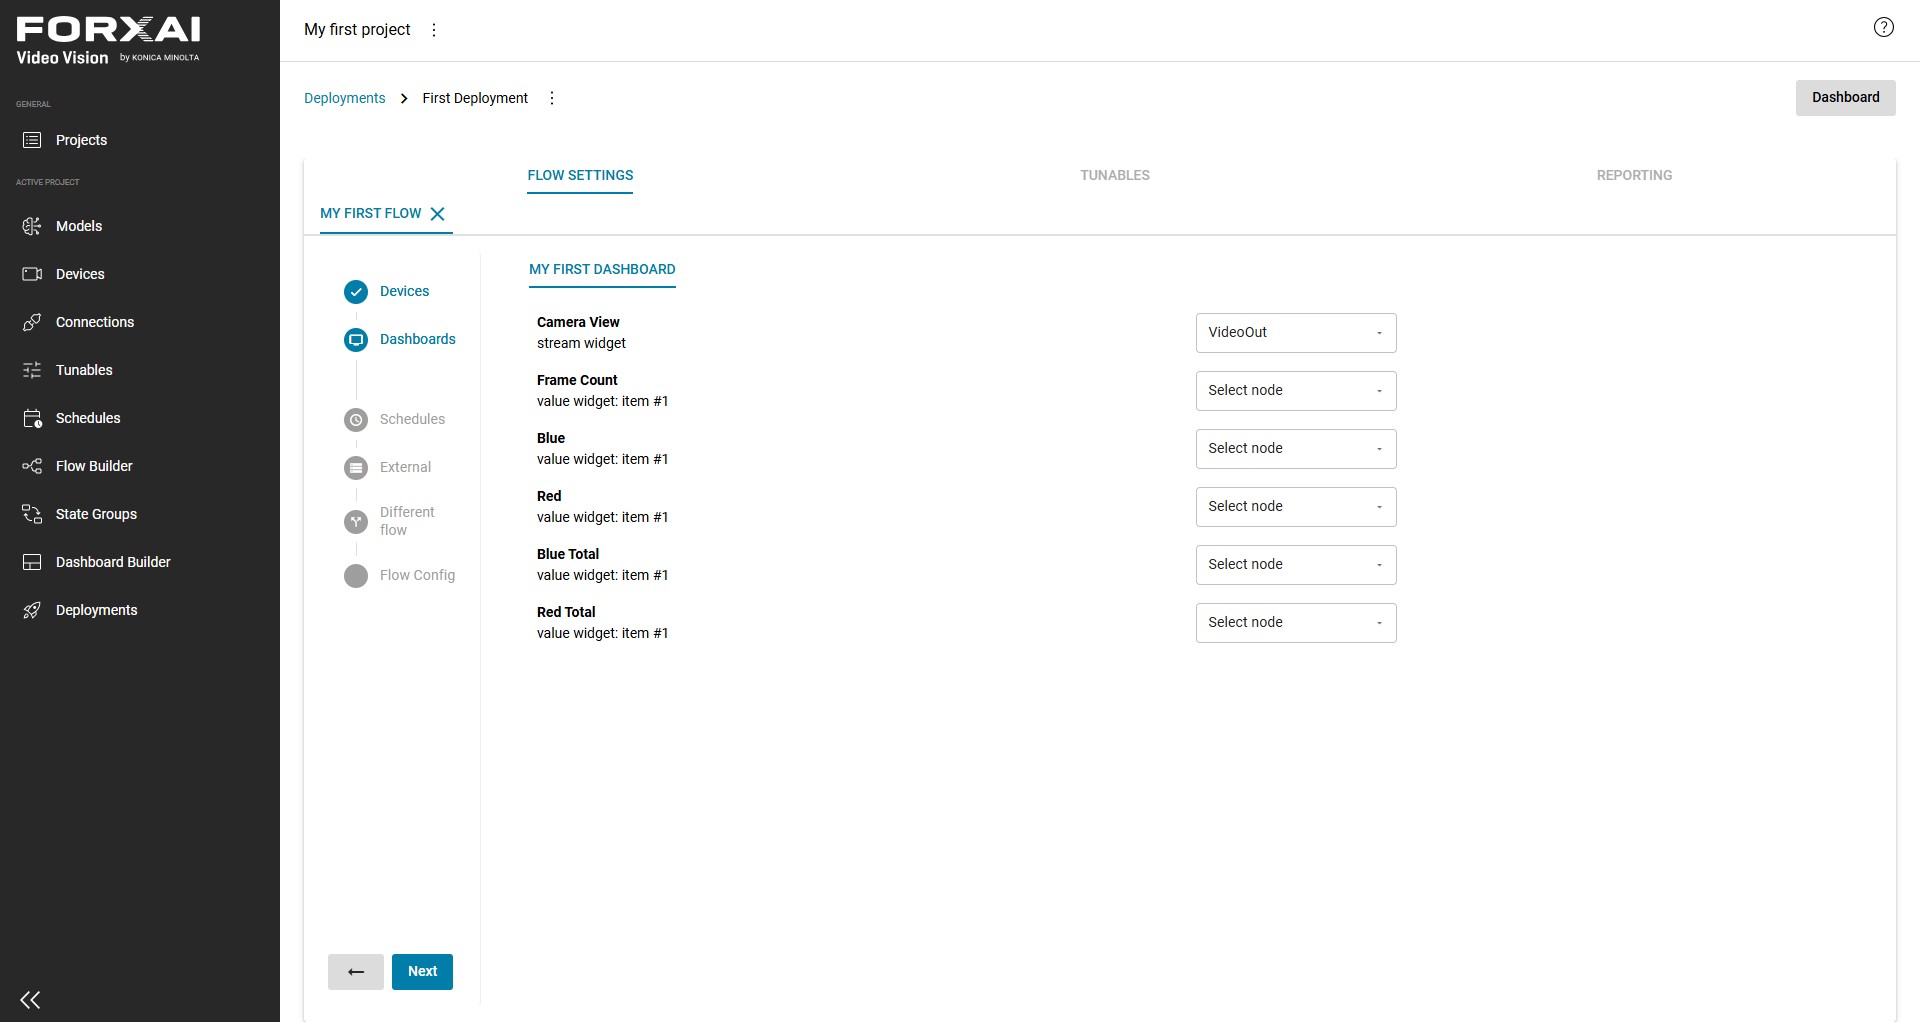
Task: Open Dashboard Builder in the sidebar
Action: point(113,562)
